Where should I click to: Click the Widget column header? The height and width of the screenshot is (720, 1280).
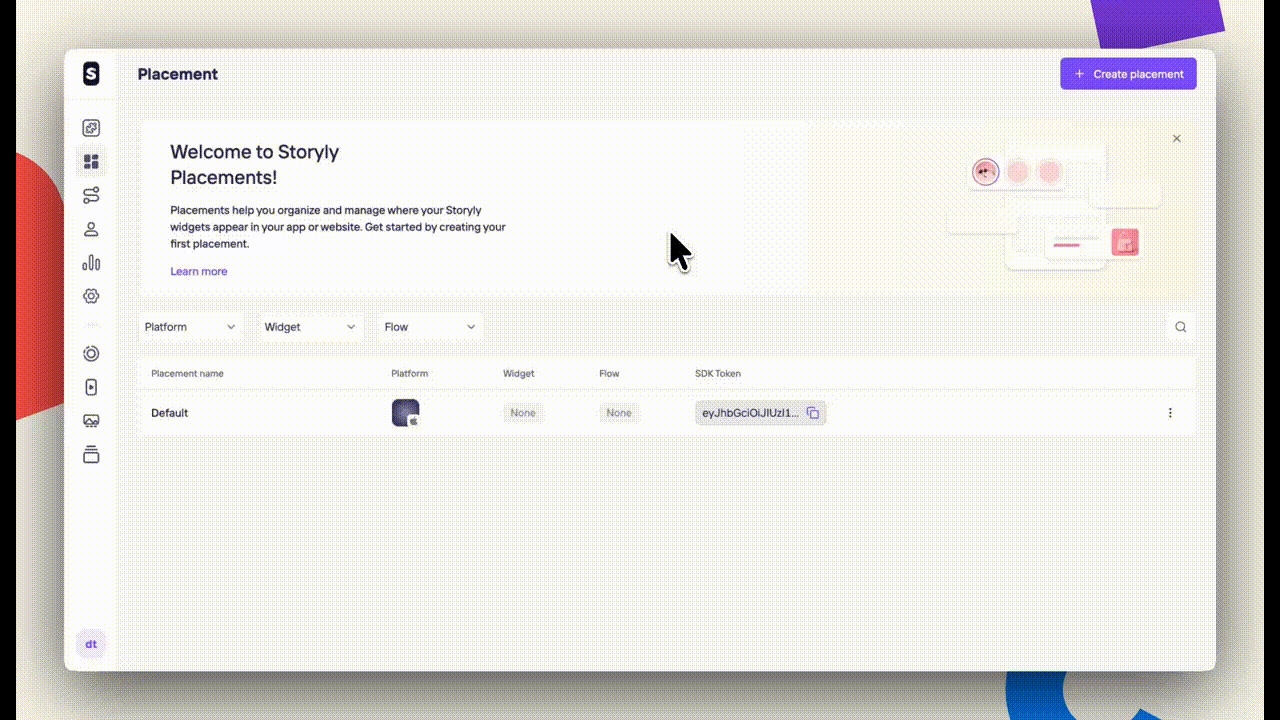519,373
